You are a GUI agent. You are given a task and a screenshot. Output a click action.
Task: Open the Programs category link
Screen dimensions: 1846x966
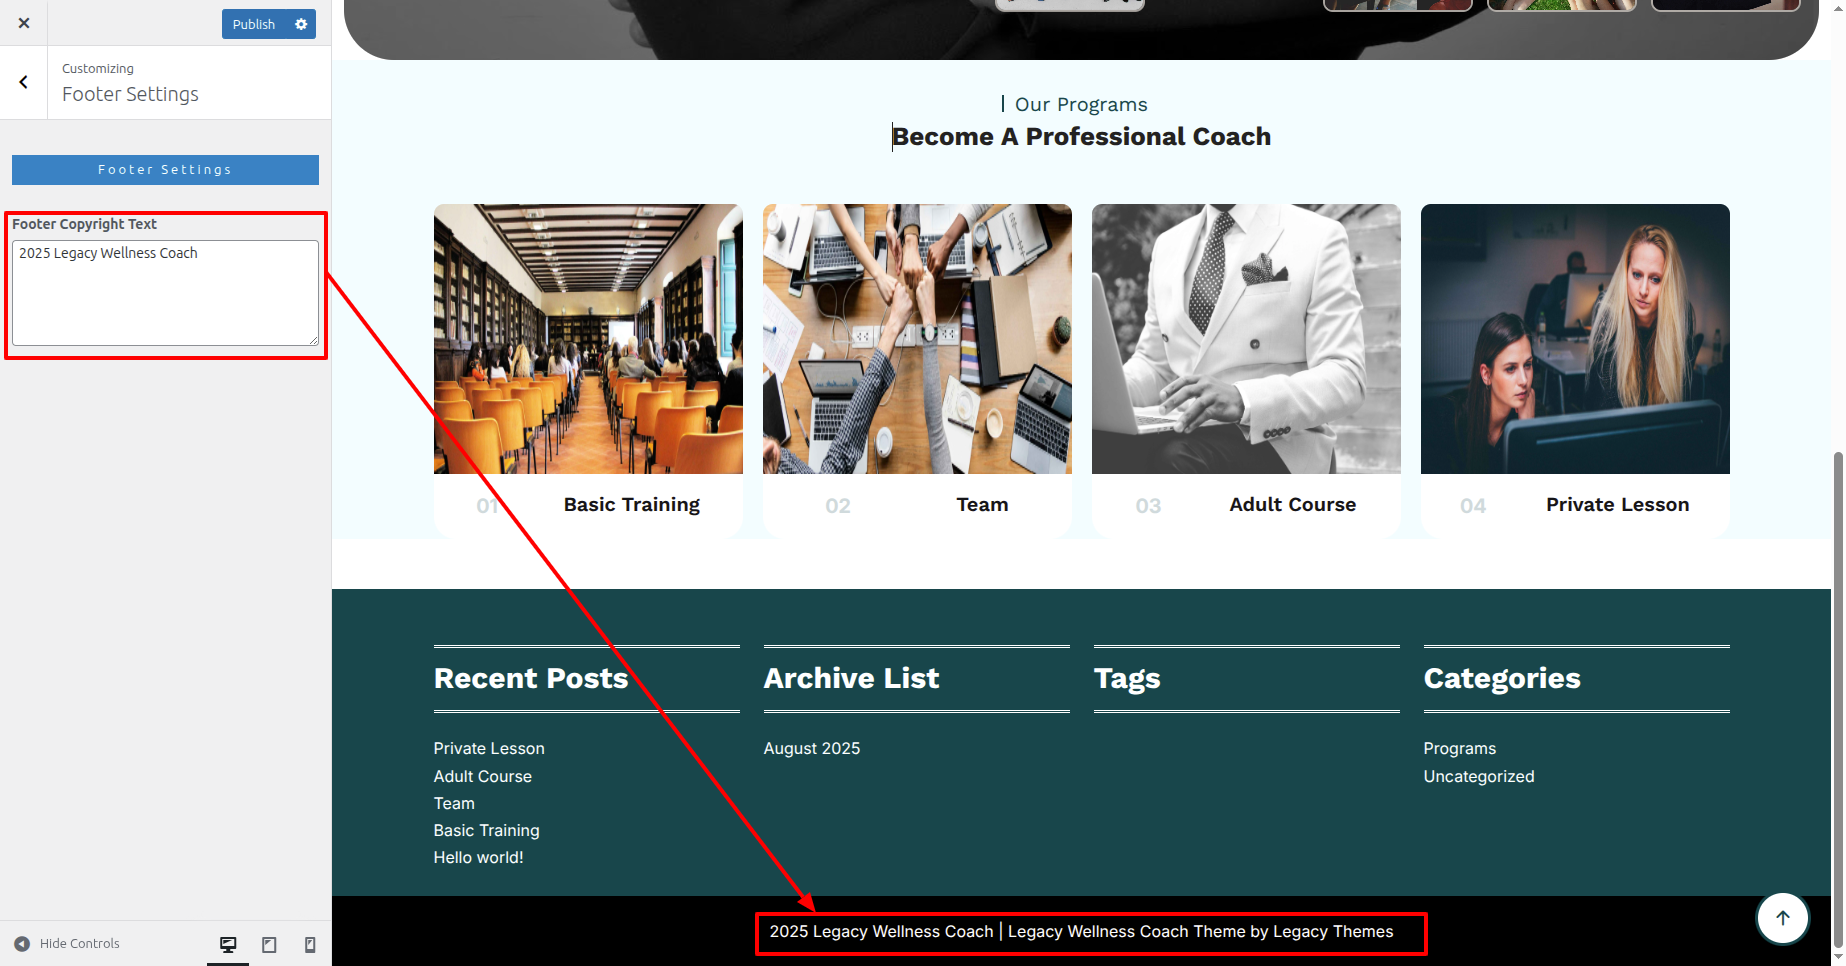click(1459, 748)
